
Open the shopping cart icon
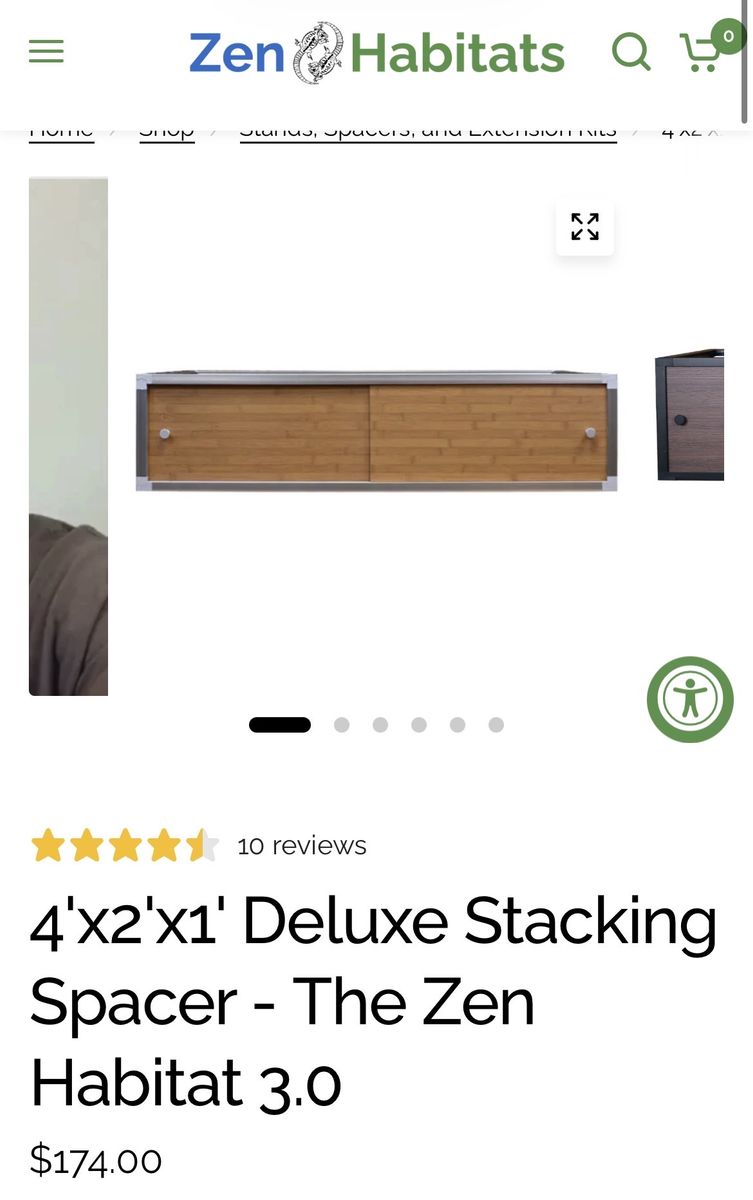(700, 52)
